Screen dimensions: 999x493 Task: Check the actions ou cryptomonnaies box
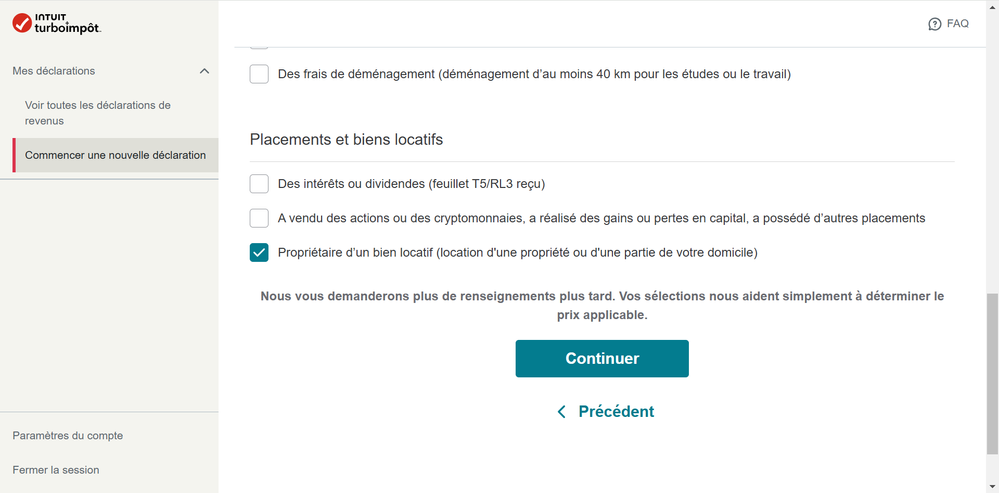click(x=259, y=218)
